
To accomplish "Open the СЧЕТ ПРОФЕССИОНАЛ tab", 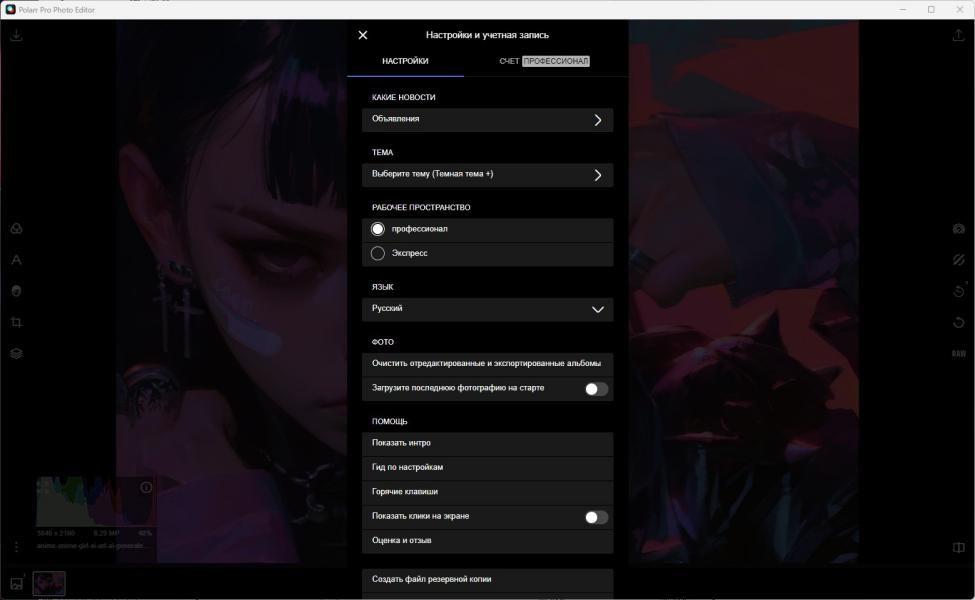I will click(544, 61).
